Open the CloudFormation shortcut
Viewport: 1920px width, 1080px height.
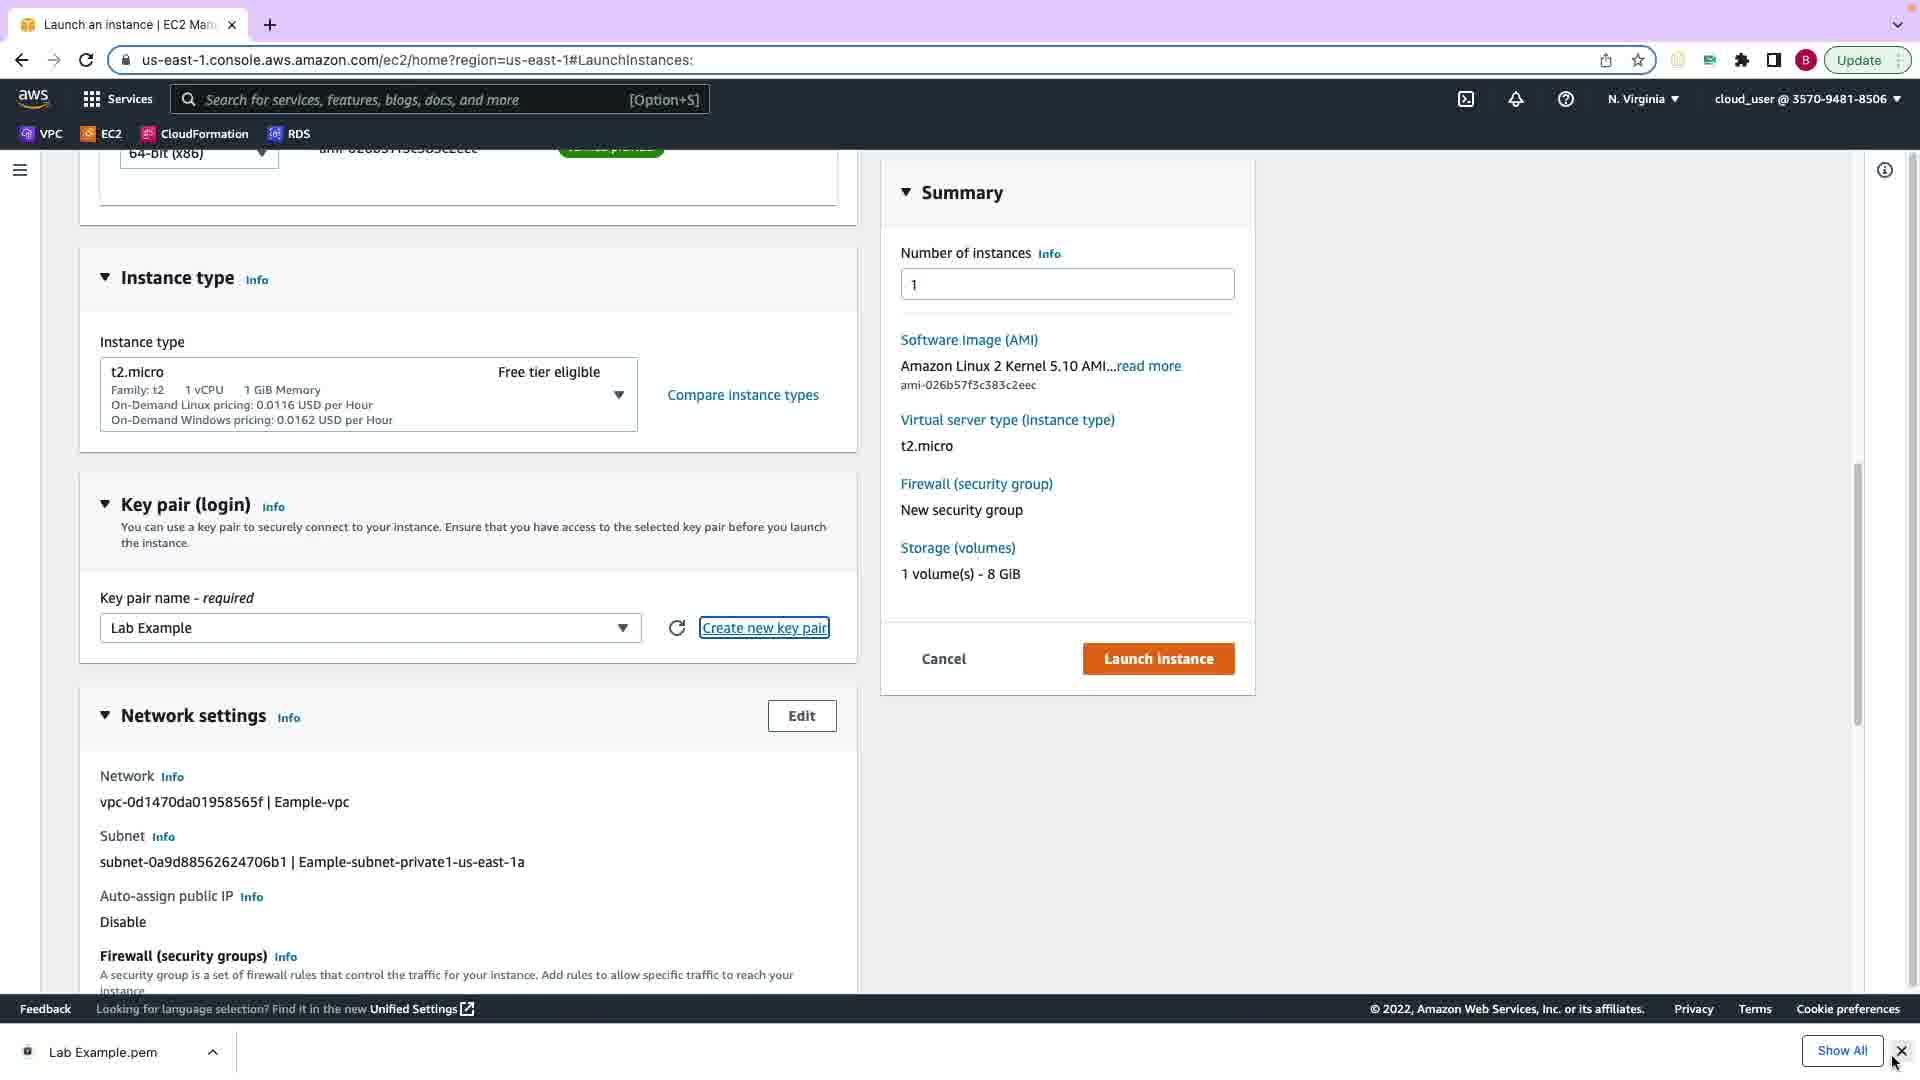pos(195,134)
